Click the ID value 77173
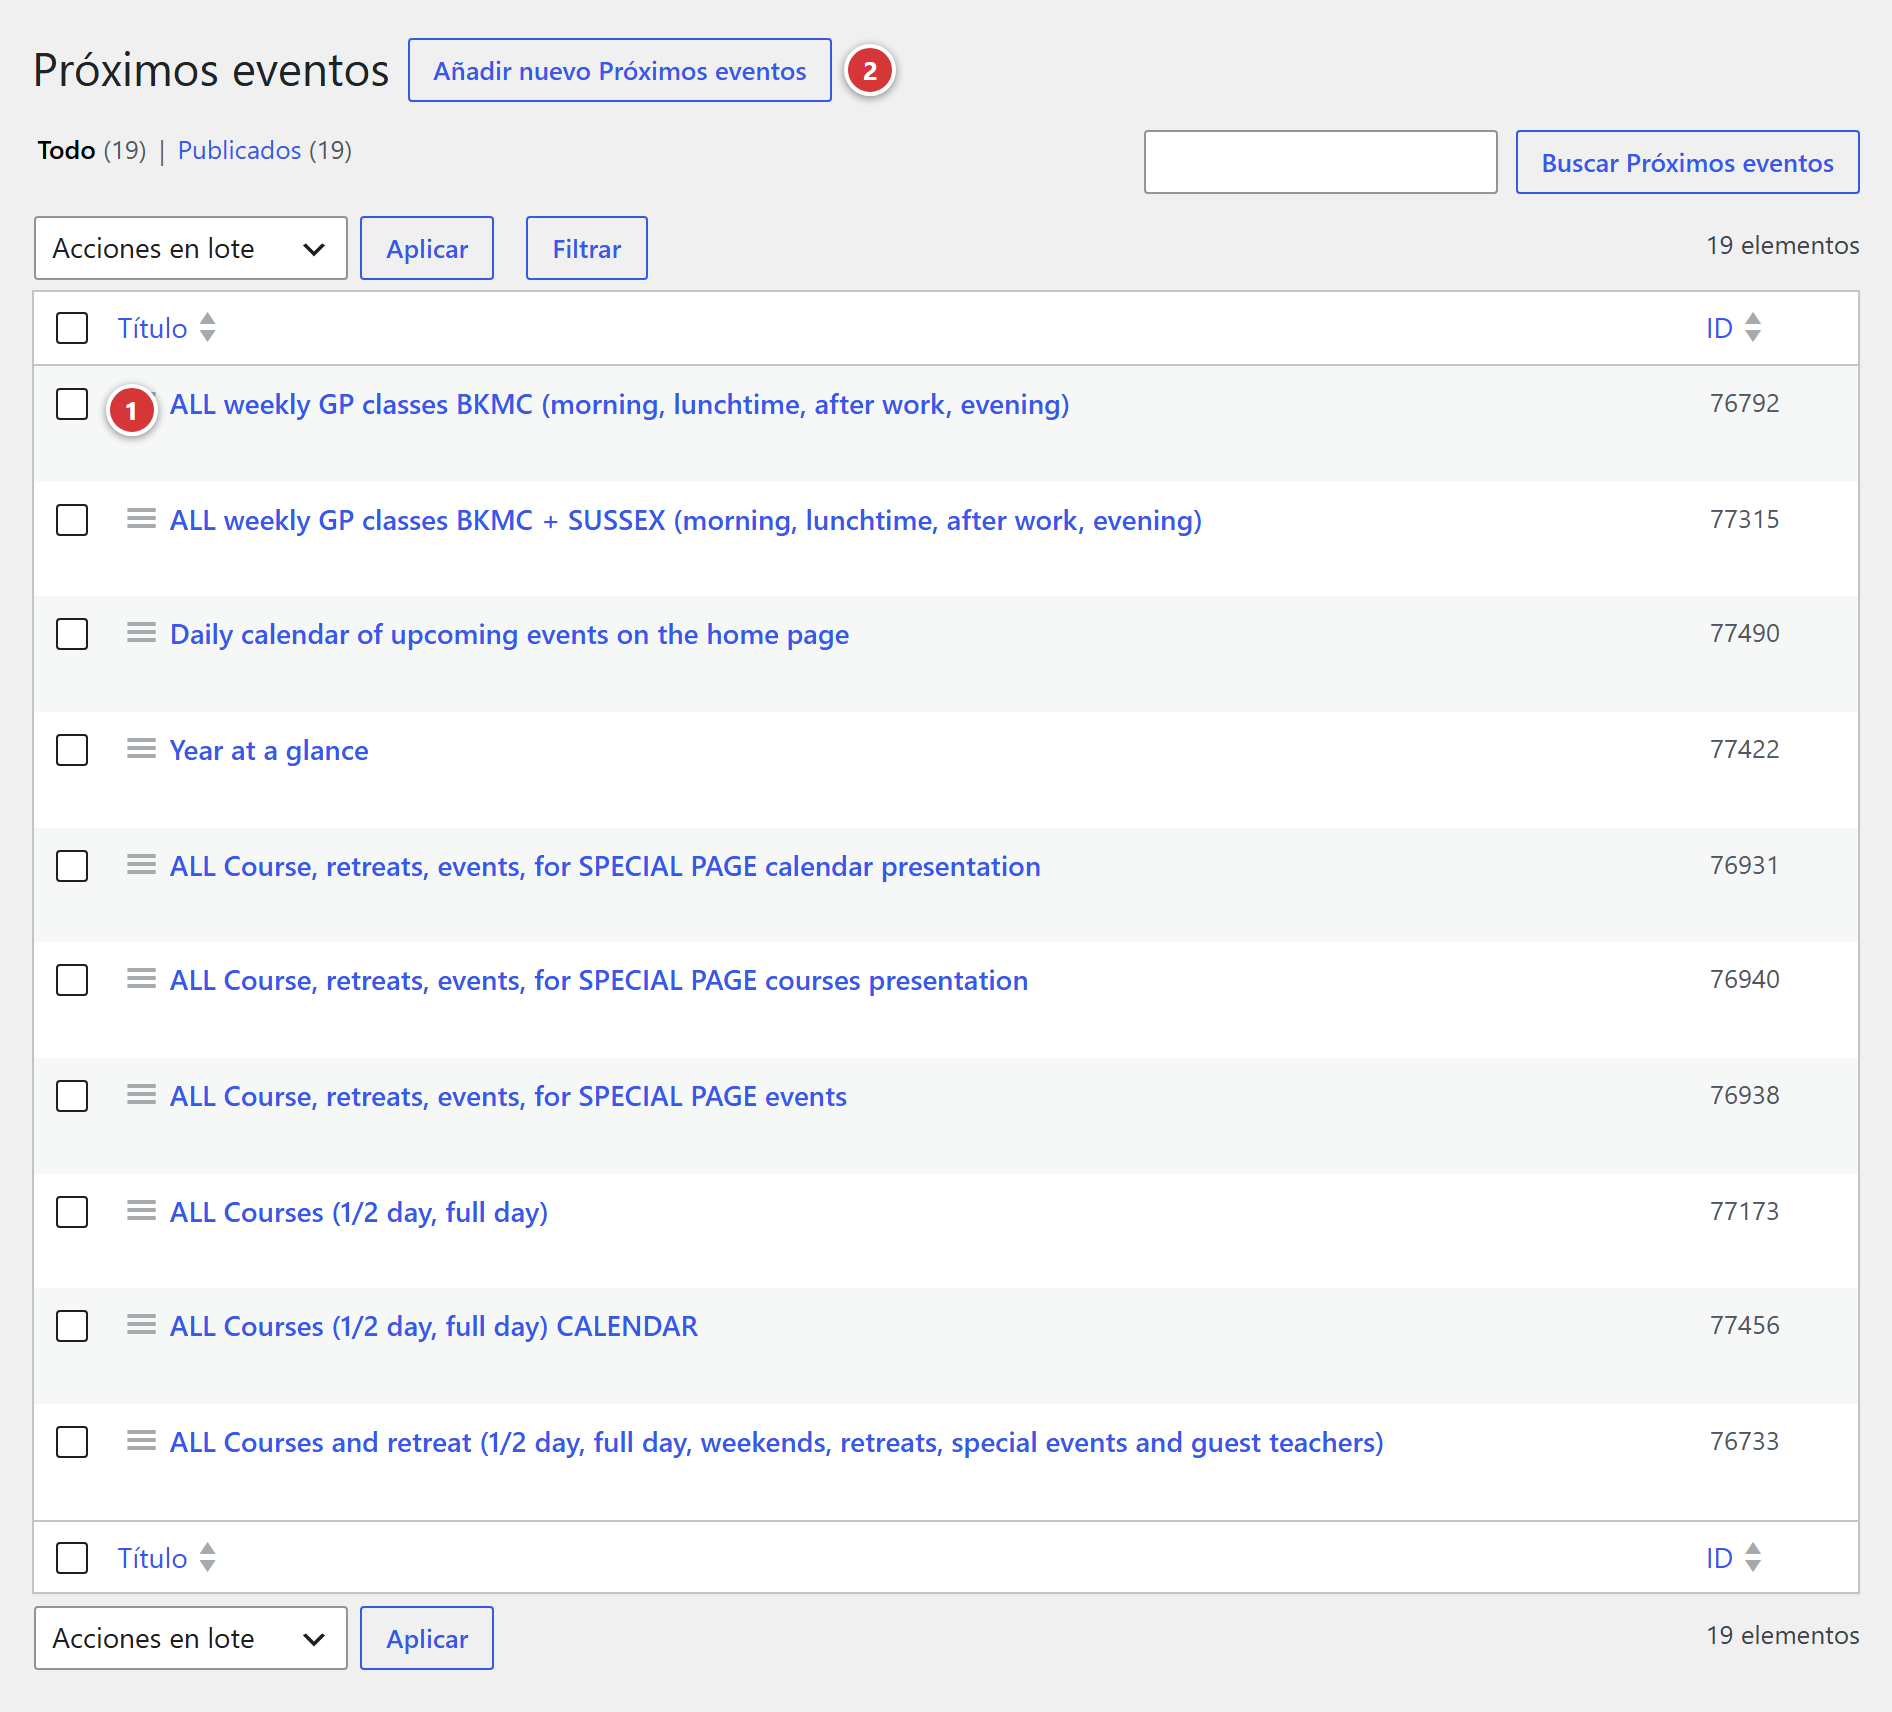 pos(1744,1211)
